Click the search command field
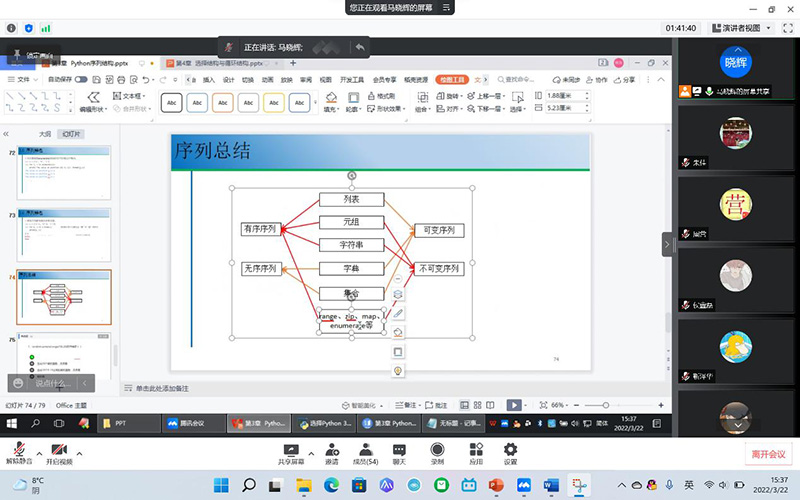This screenshot has width=800, height=500. pos(516,80)
